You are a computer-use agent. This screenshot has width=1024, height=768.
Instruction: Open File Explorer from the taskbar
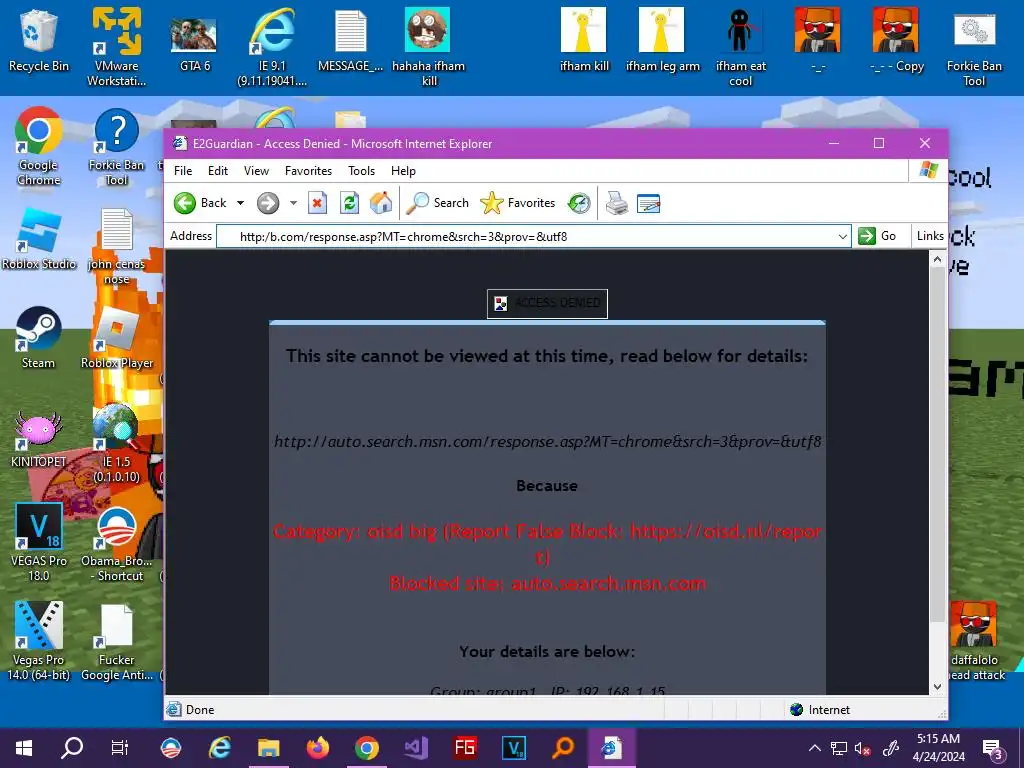(268, 748)
